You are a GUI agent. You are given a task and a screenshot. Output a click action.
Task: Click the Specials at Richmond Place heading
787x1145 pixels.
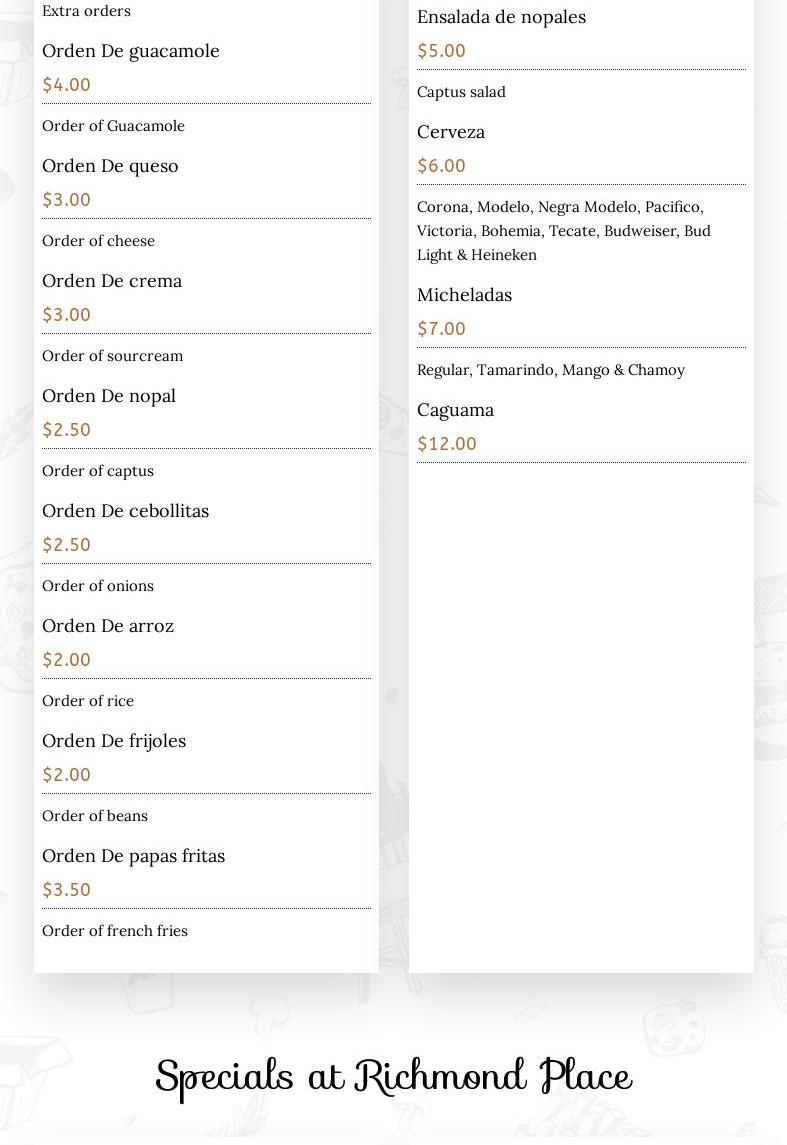[394, 1078]
